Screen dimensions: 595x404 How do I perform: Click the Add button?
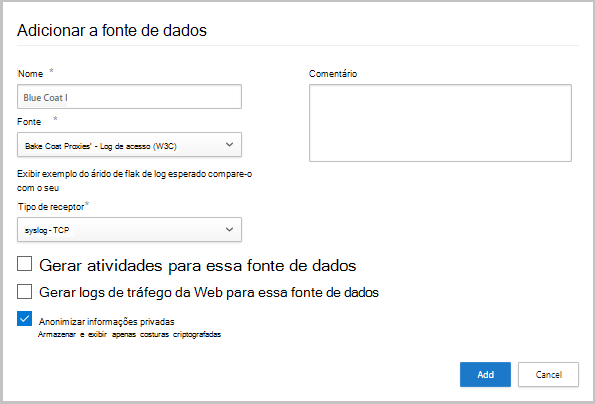[x=485, y=374]
